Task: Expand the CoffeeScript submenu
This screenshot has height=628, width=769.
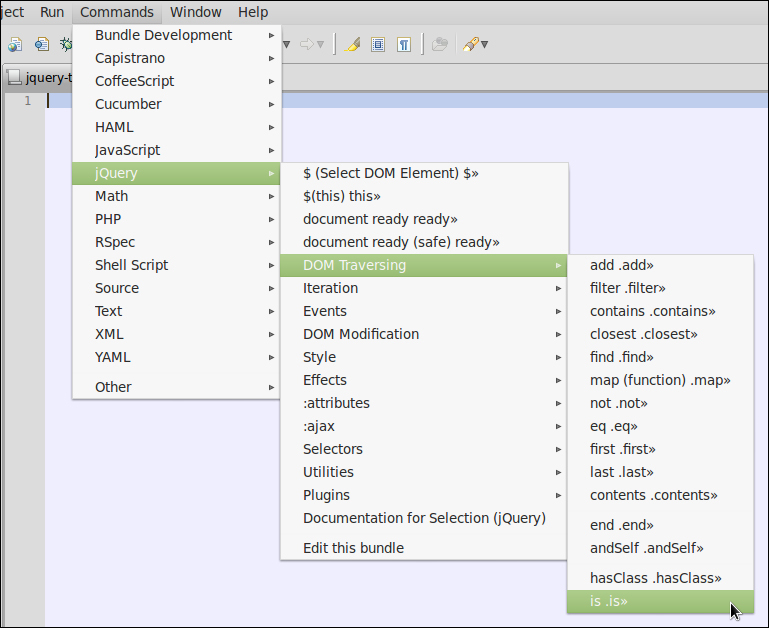Action: pos(177,81)
